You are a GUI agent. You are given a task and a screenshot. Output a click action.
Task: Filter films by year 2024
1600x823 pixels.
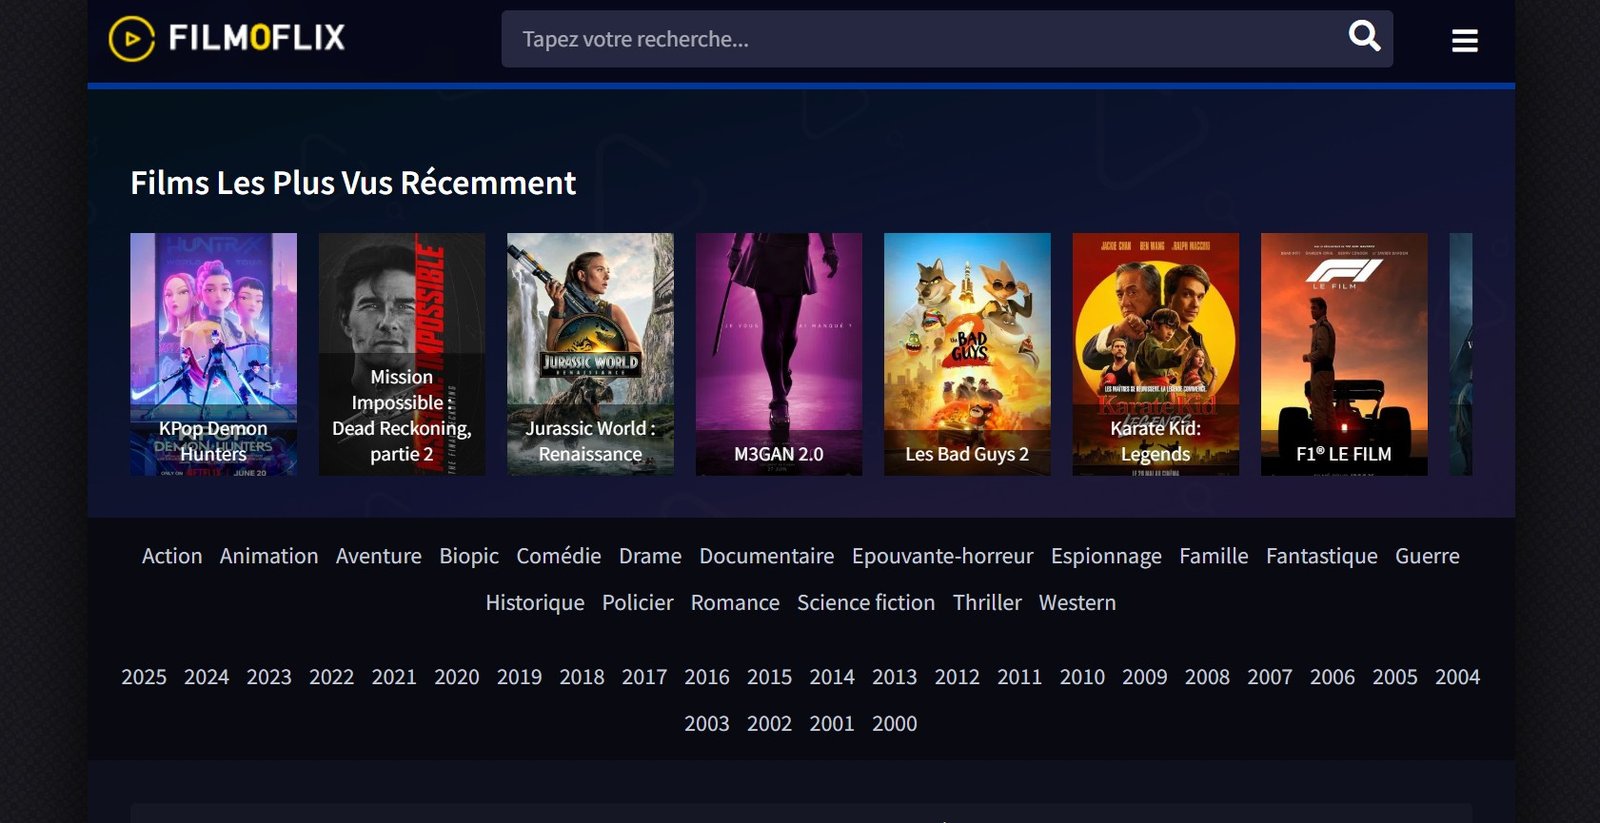tap(207, 677)
